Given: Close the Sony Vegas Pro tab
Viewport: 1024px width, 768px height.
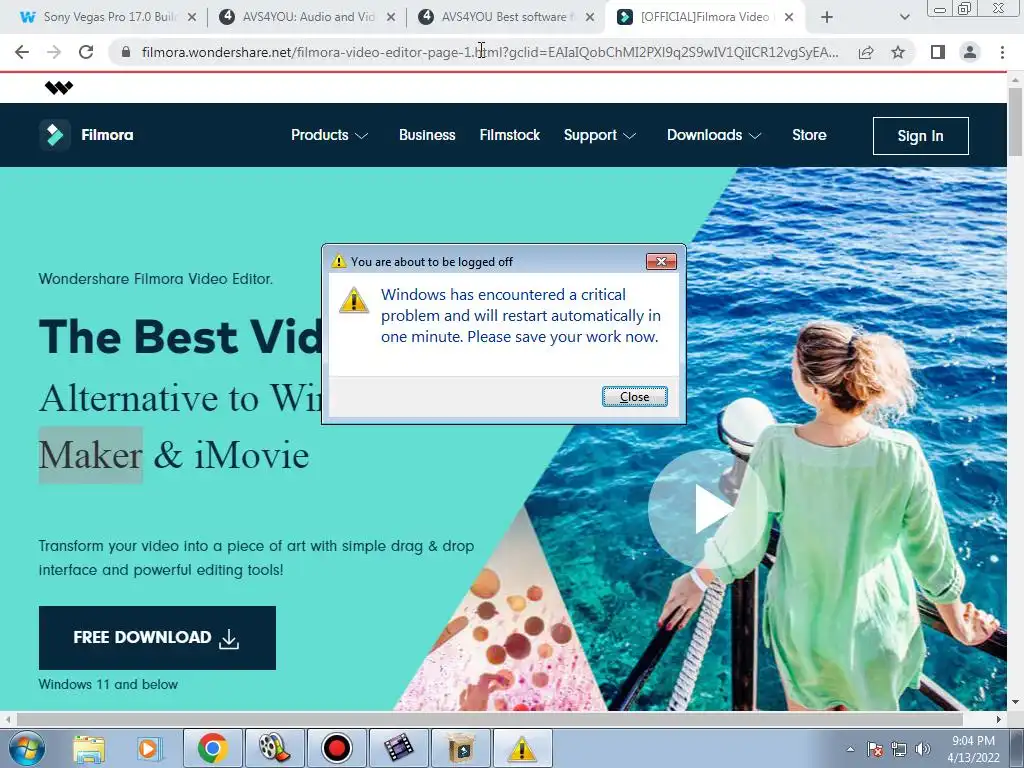Looking at the screenshot, I should click(x=192, y=18).
